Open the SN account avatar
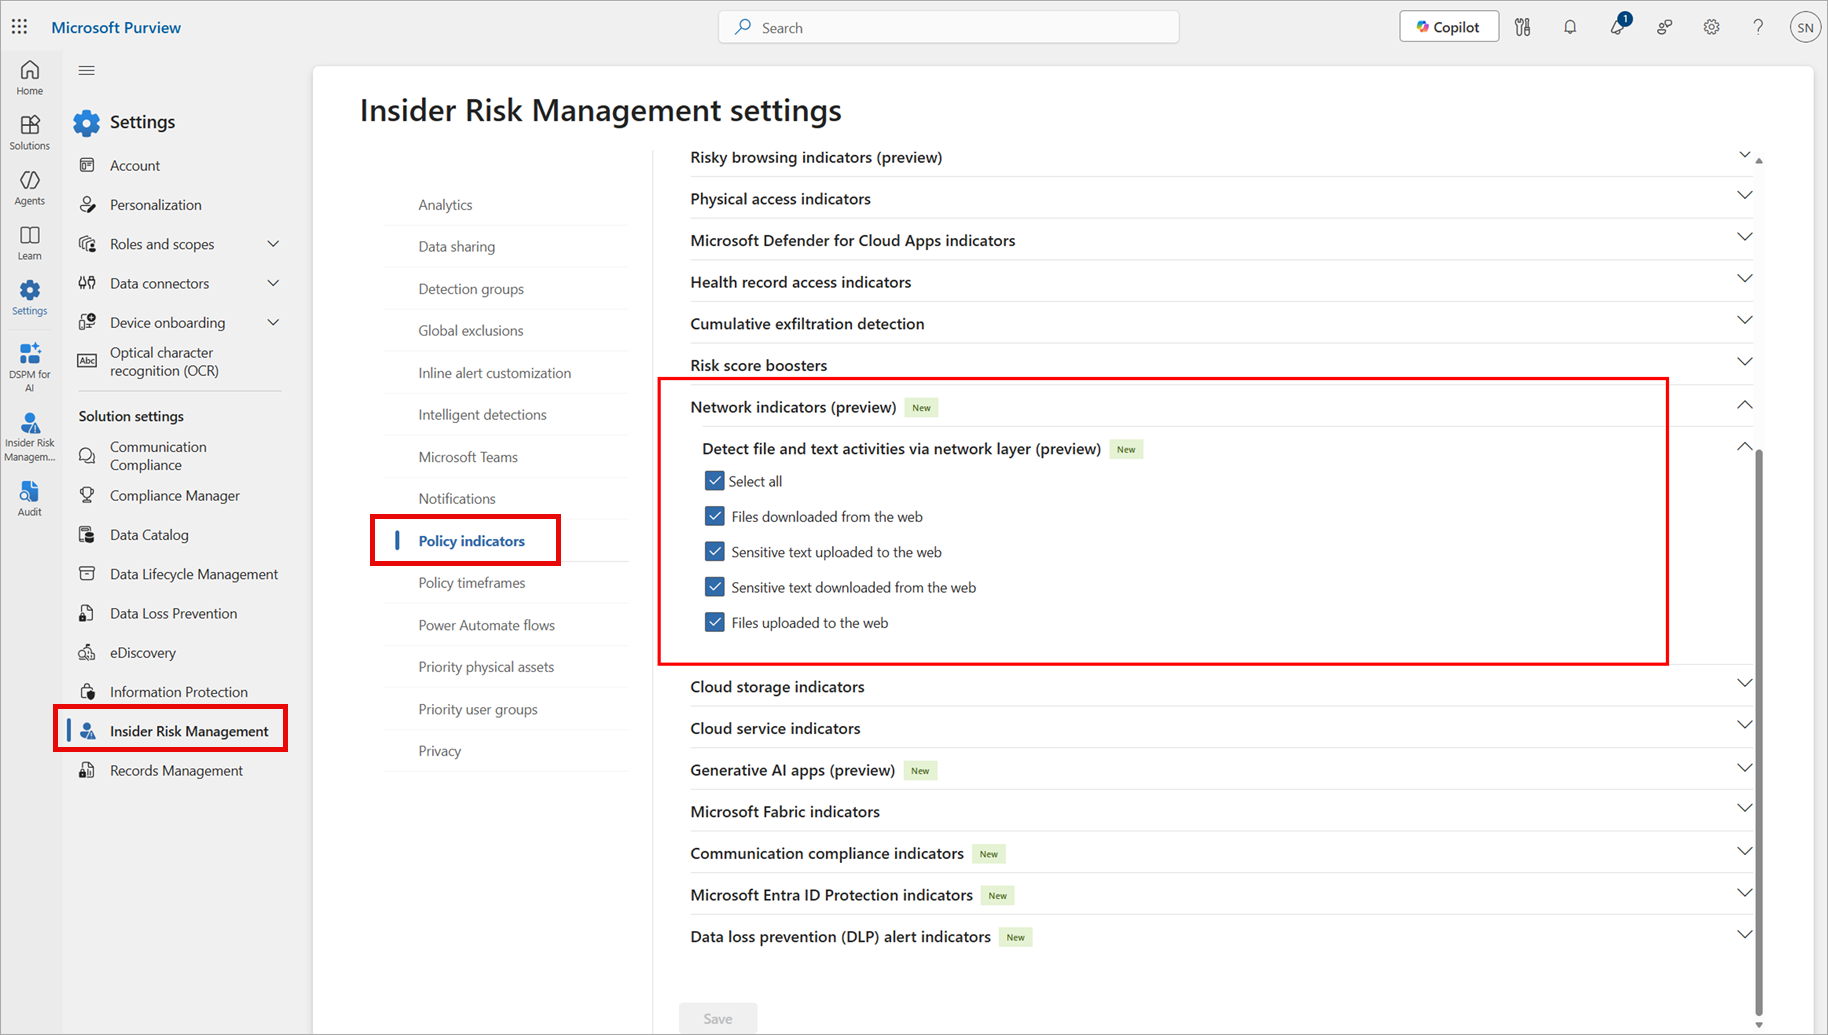1828x1035 pixels. (x=1805, y=27)
